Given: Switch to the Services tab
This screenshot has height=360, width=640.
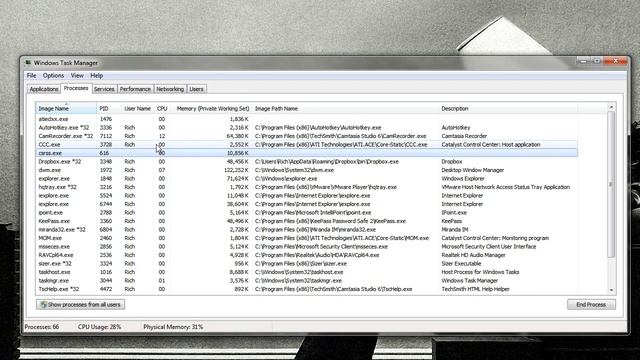Looking at the screenshot, I should tap(104, 89).
